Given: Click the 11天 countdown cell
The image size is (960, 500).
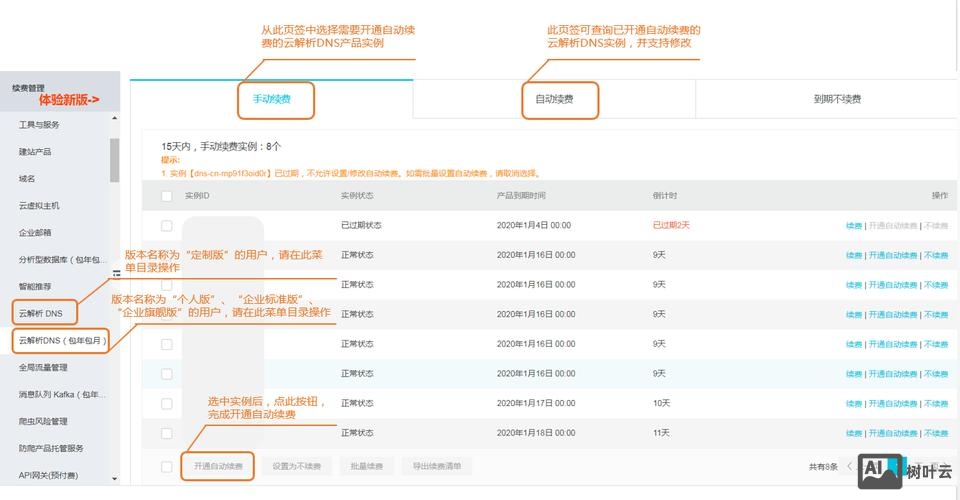Looking at the screenshot, I should [x=661, y=433].
